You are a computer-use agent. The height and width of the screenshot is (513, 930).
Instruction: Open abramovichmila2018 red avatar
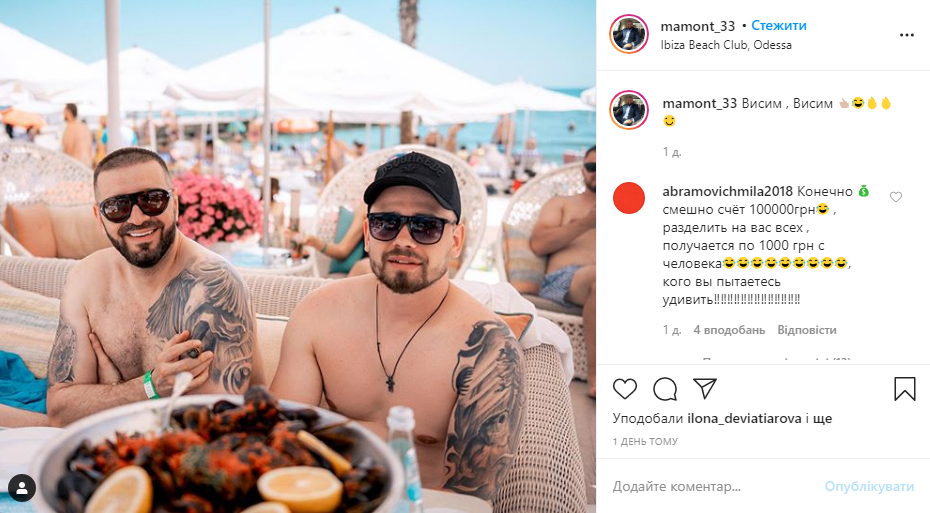pyautogui.click(x=629, y=198)
